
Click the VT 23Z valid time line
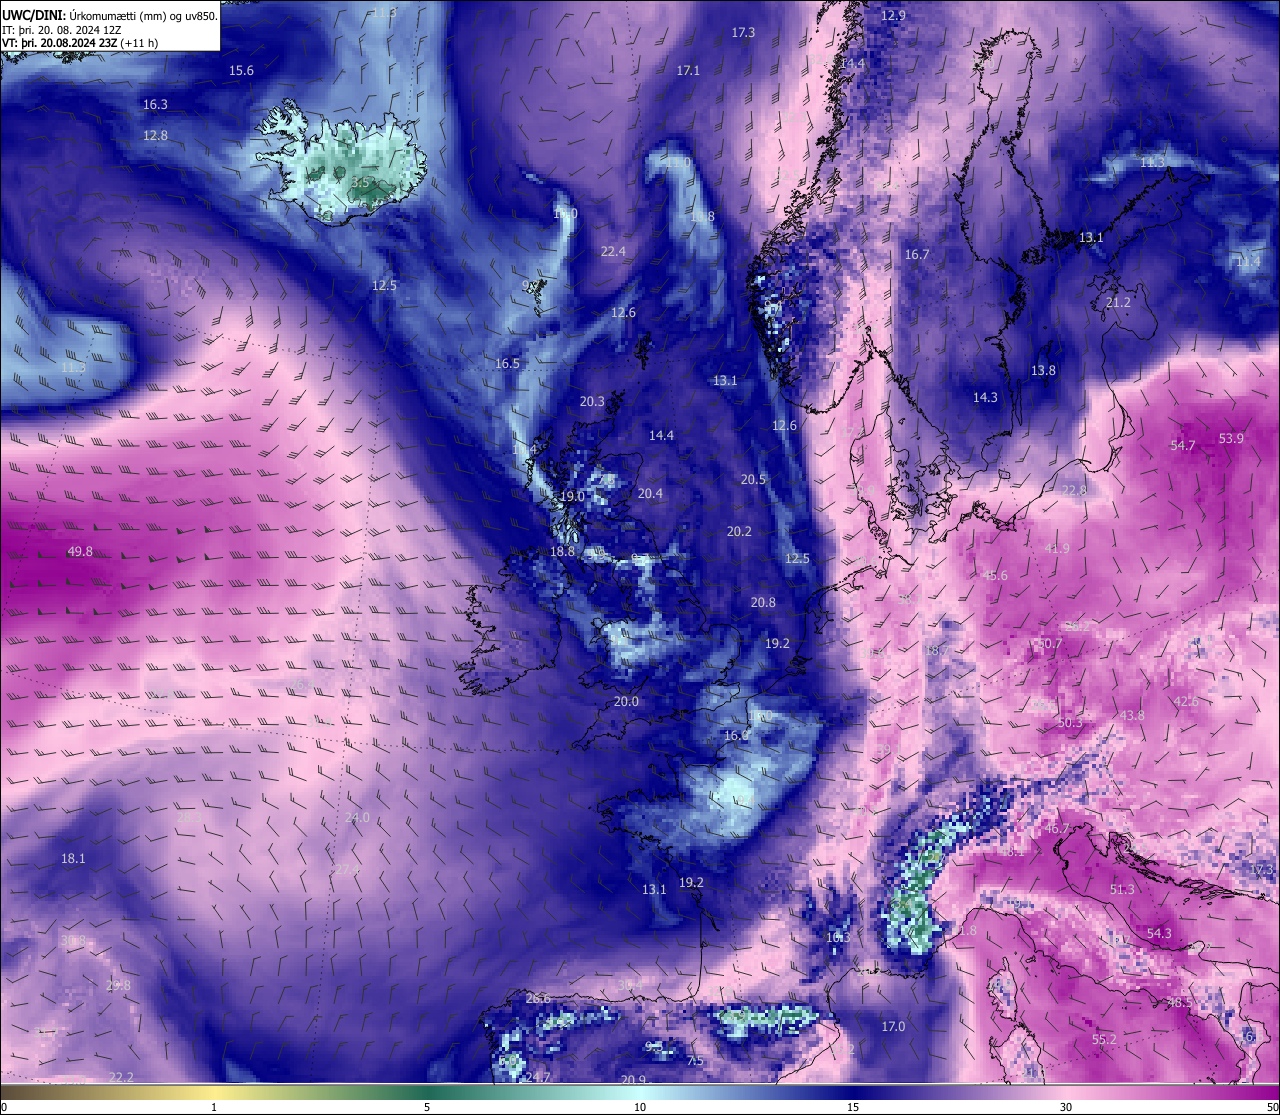coord(80,43)
